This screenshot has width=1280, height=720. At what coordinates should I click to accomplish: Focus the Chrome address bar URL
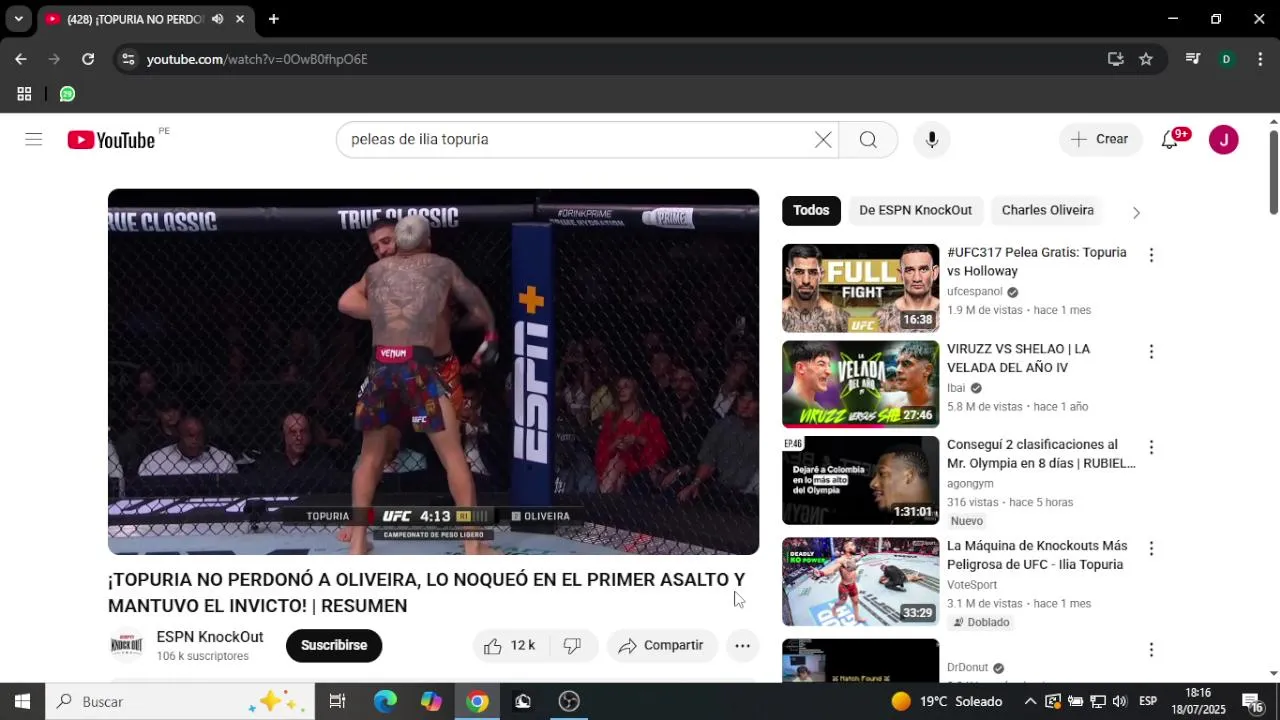[x=257, y=59]
